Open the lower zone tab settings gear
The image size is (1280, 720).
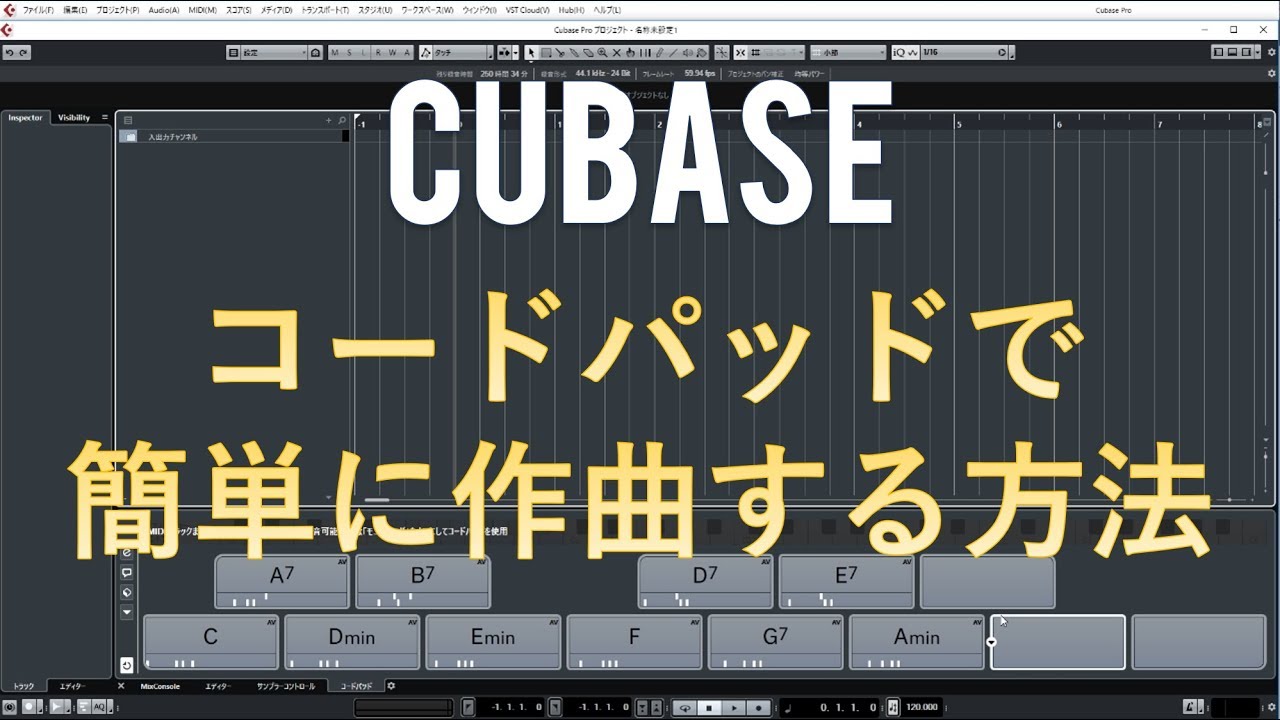(x=391, y=686)
